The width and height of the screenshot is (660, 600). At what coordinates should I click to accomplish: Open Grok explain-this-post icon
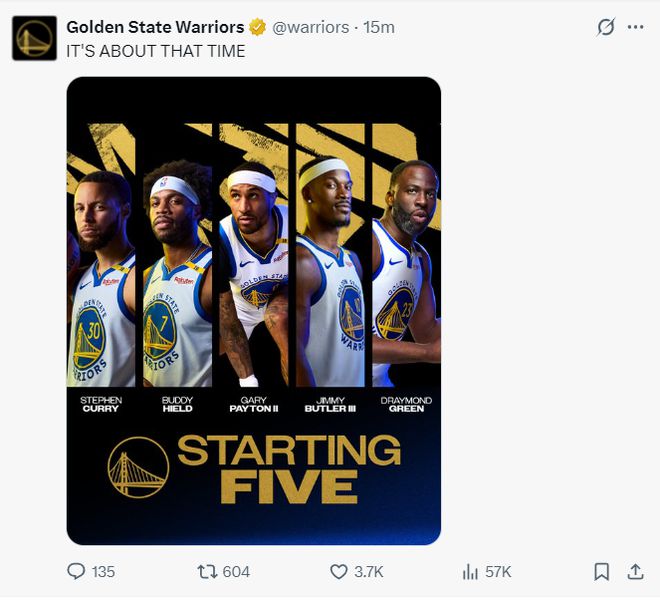pyautogui.click(x=605, y=27)
